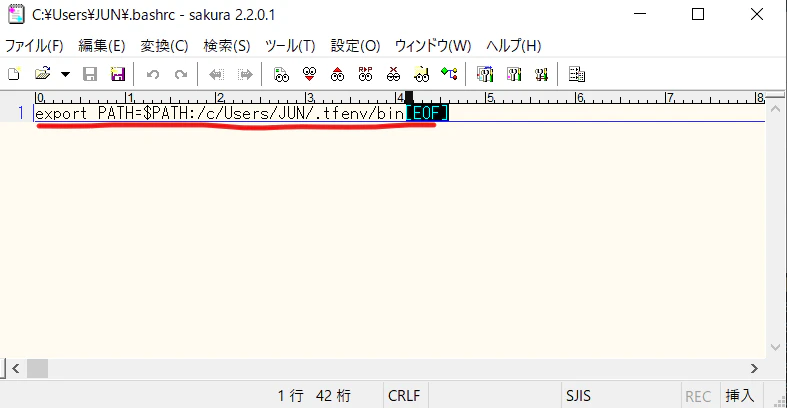Click the SJIS encoding status entry

coord(578,396)
